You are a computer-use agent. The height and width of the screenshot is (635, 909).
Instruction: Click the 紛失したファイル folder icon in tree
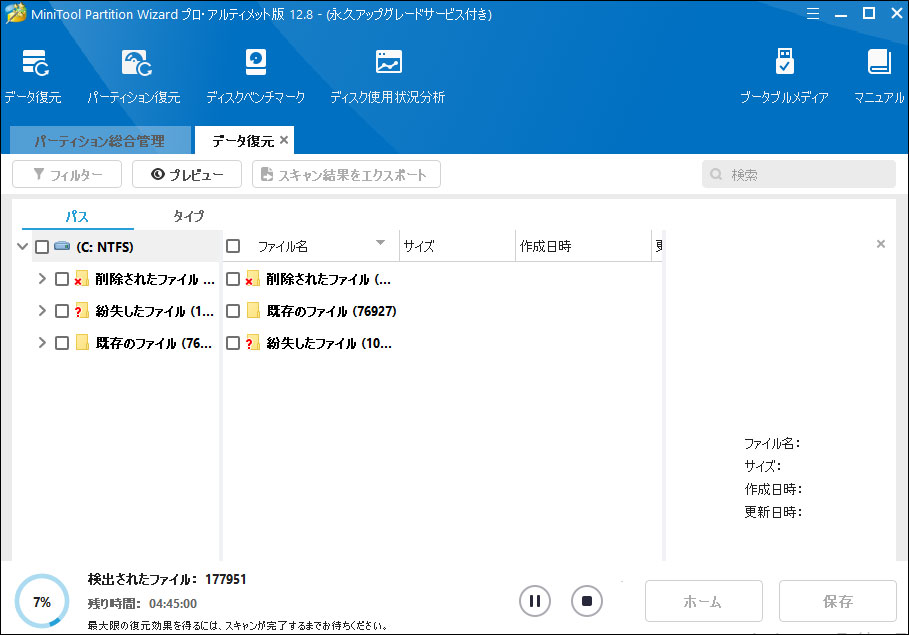[x=81, y=311]
